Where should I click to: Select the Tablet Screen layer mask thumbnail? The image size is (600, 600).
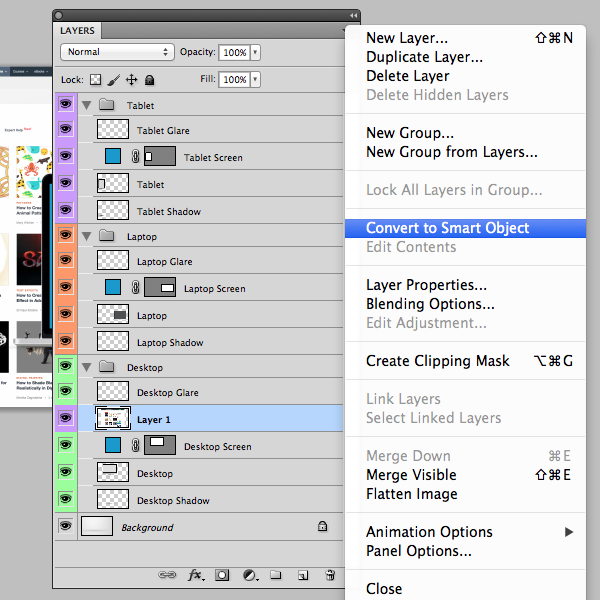160,156
